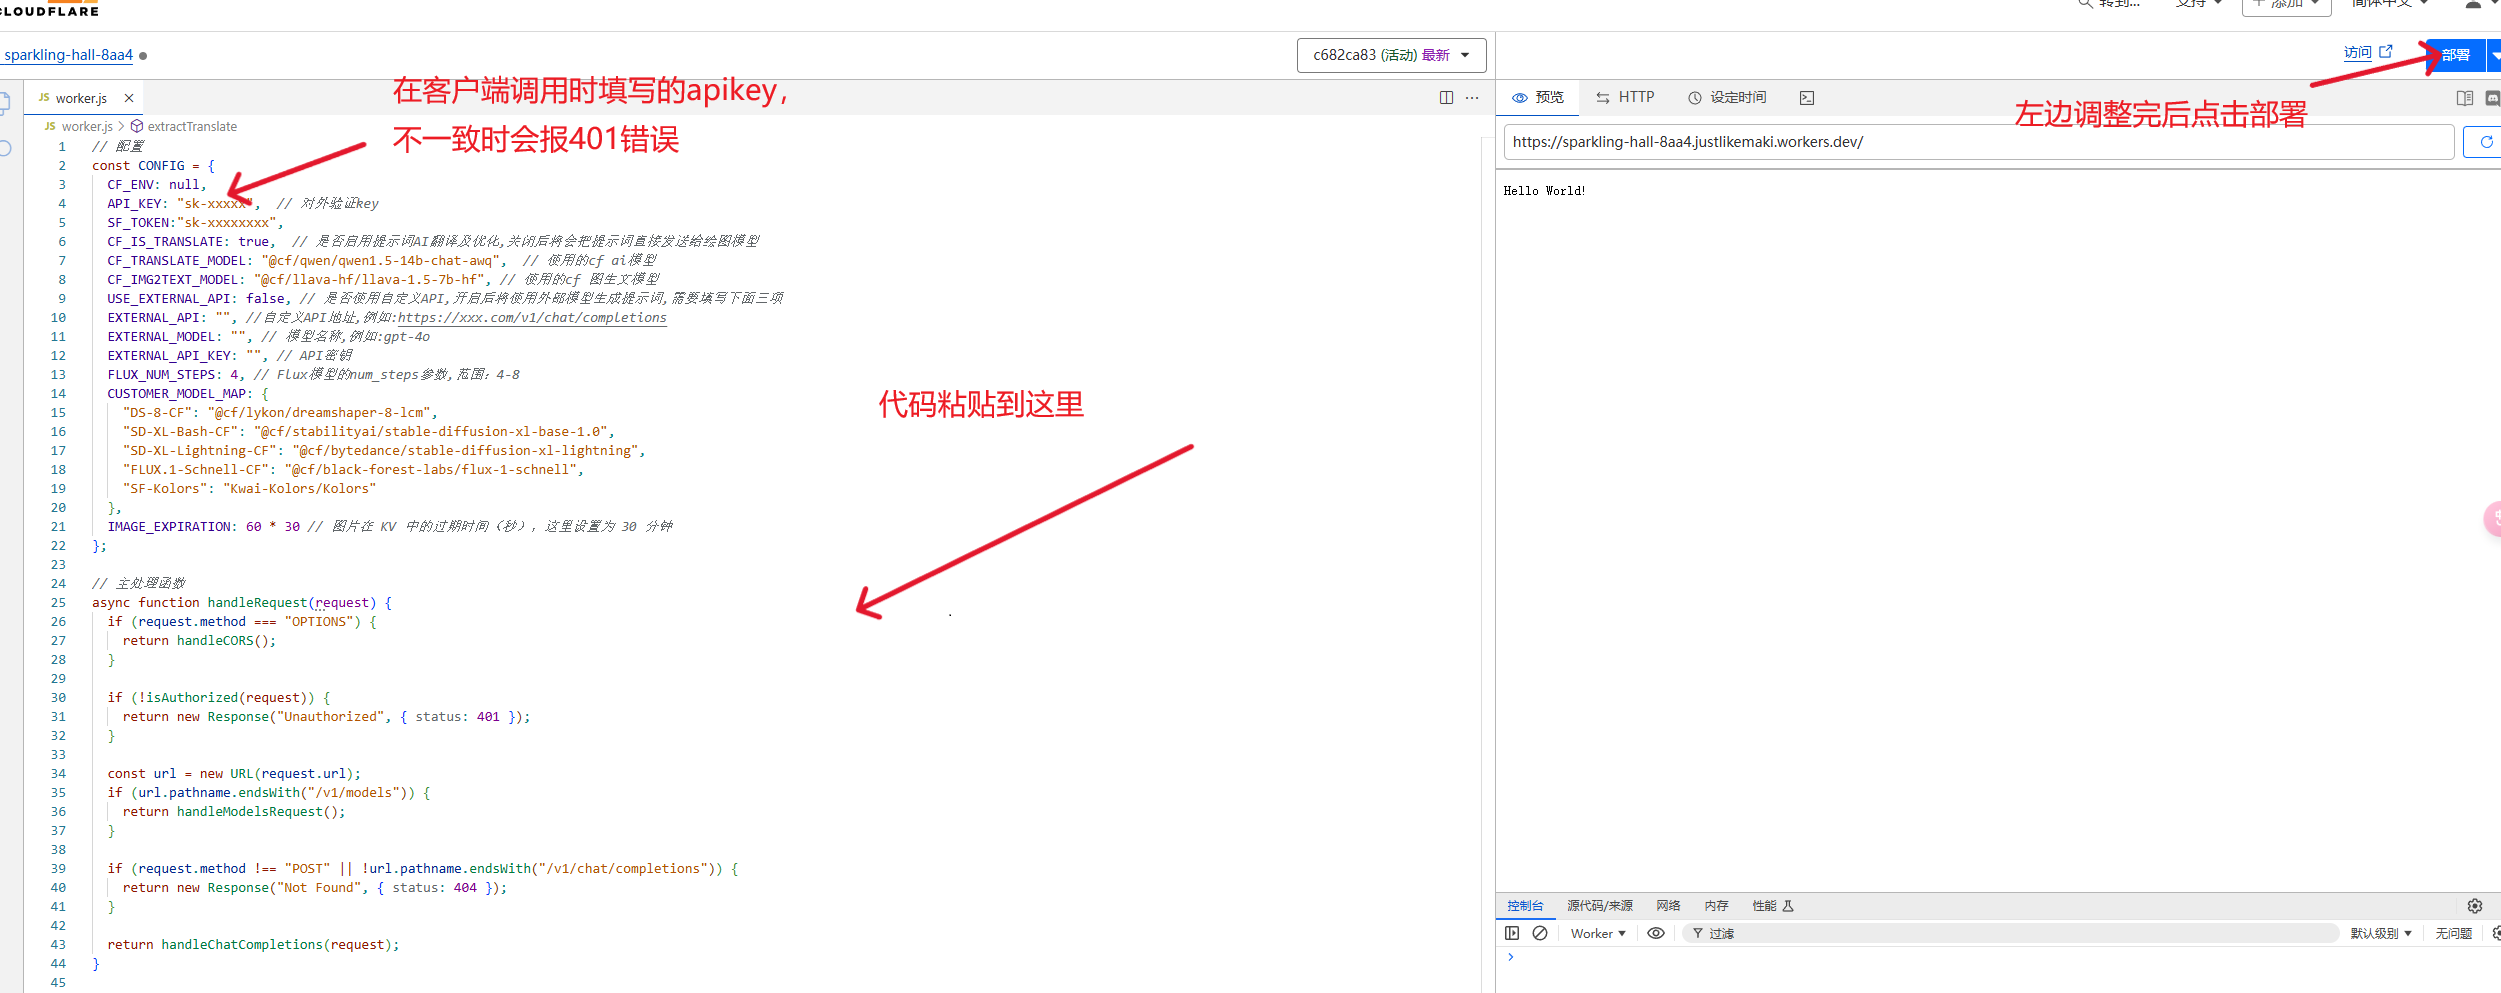Open the sparkling-hall-8aa4 worker link
2501x993 pixels.
[x=68, y=55]
